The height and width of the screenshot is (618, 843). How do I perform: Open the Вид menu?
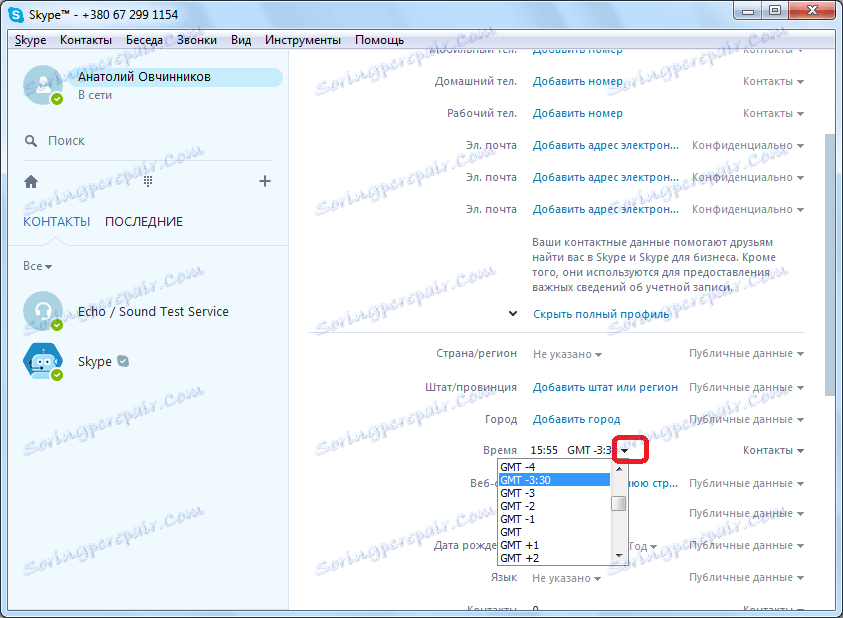pyautogui.click(x=241, y=40)
